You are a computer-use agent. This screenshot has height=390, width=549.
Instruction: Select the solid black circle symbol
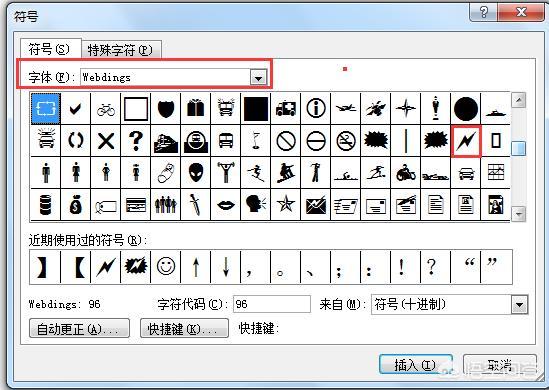(466, 109)
